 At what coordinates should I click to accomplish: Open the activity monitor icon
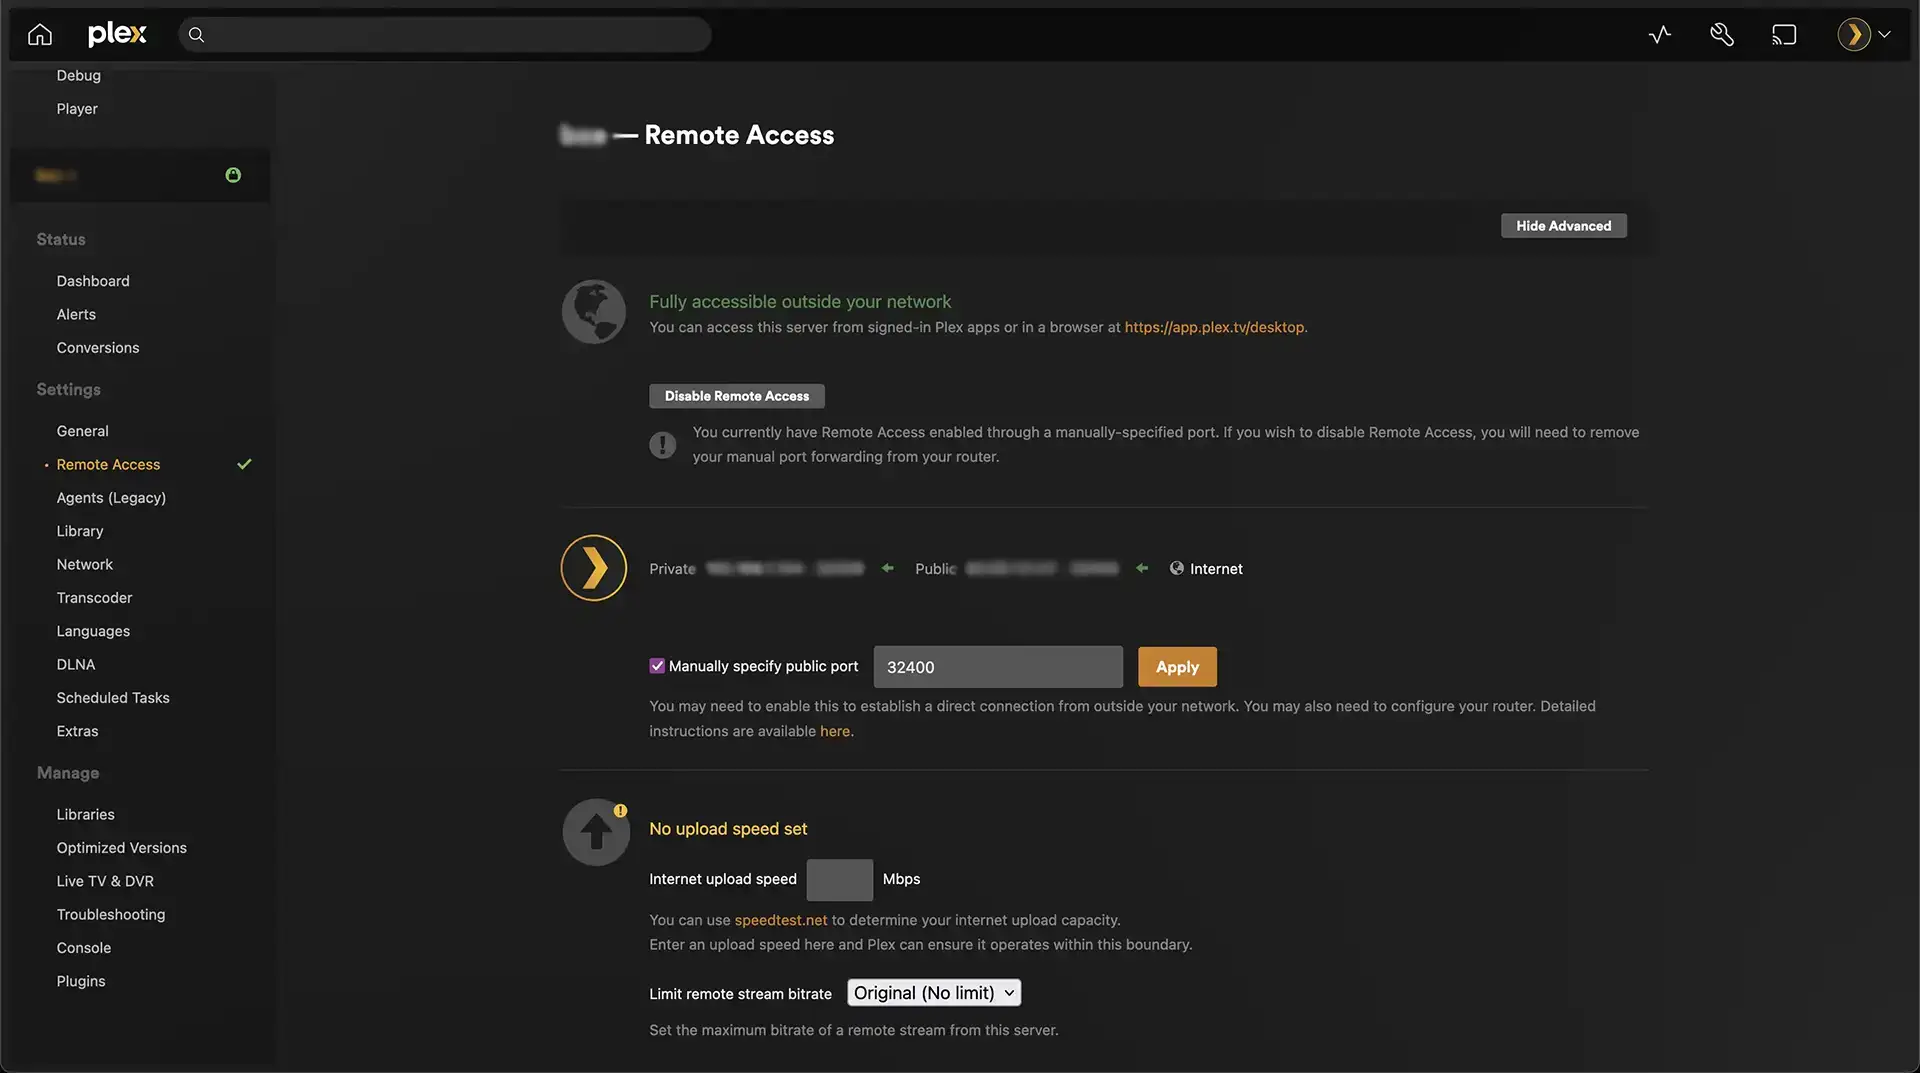click(1659, 33)
